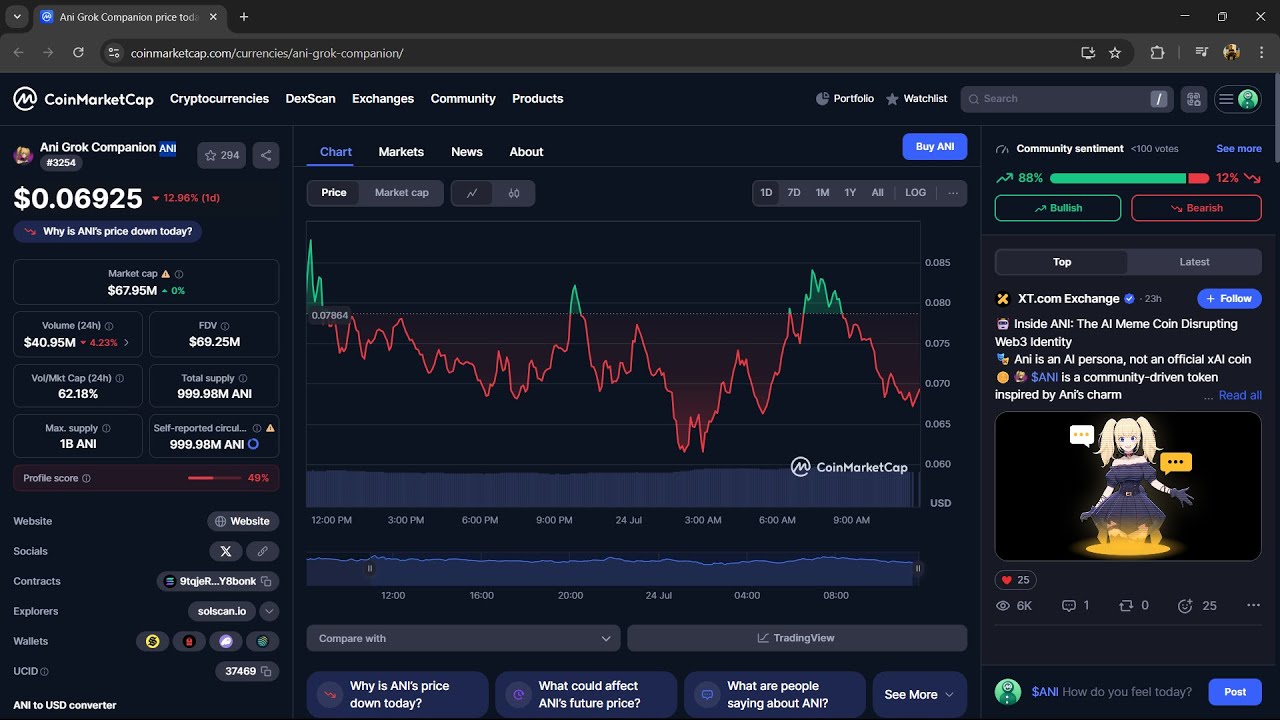Image resolution: width=1280 pixels, height=720 pixels.
Task: Expand explorers dropdown next to solscan.io
Action: click(x=270, y=611)
